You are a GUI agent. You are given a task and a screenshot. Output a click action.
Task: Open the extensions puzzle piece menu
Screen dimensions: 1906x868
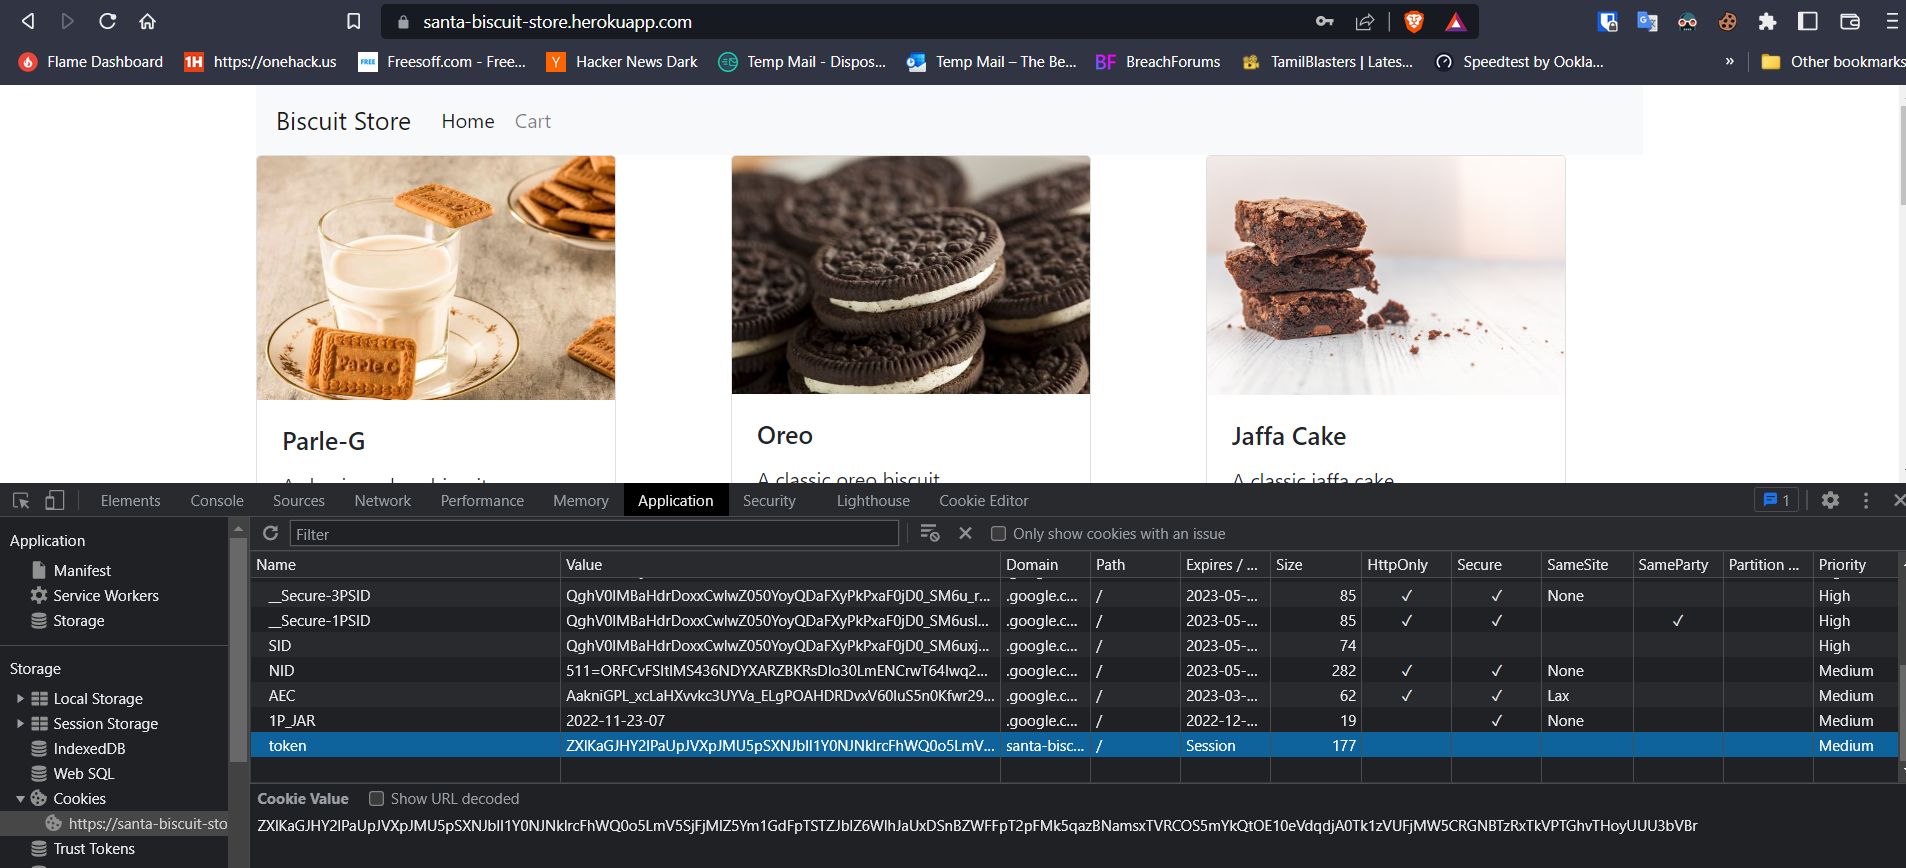pos(1767,21)
